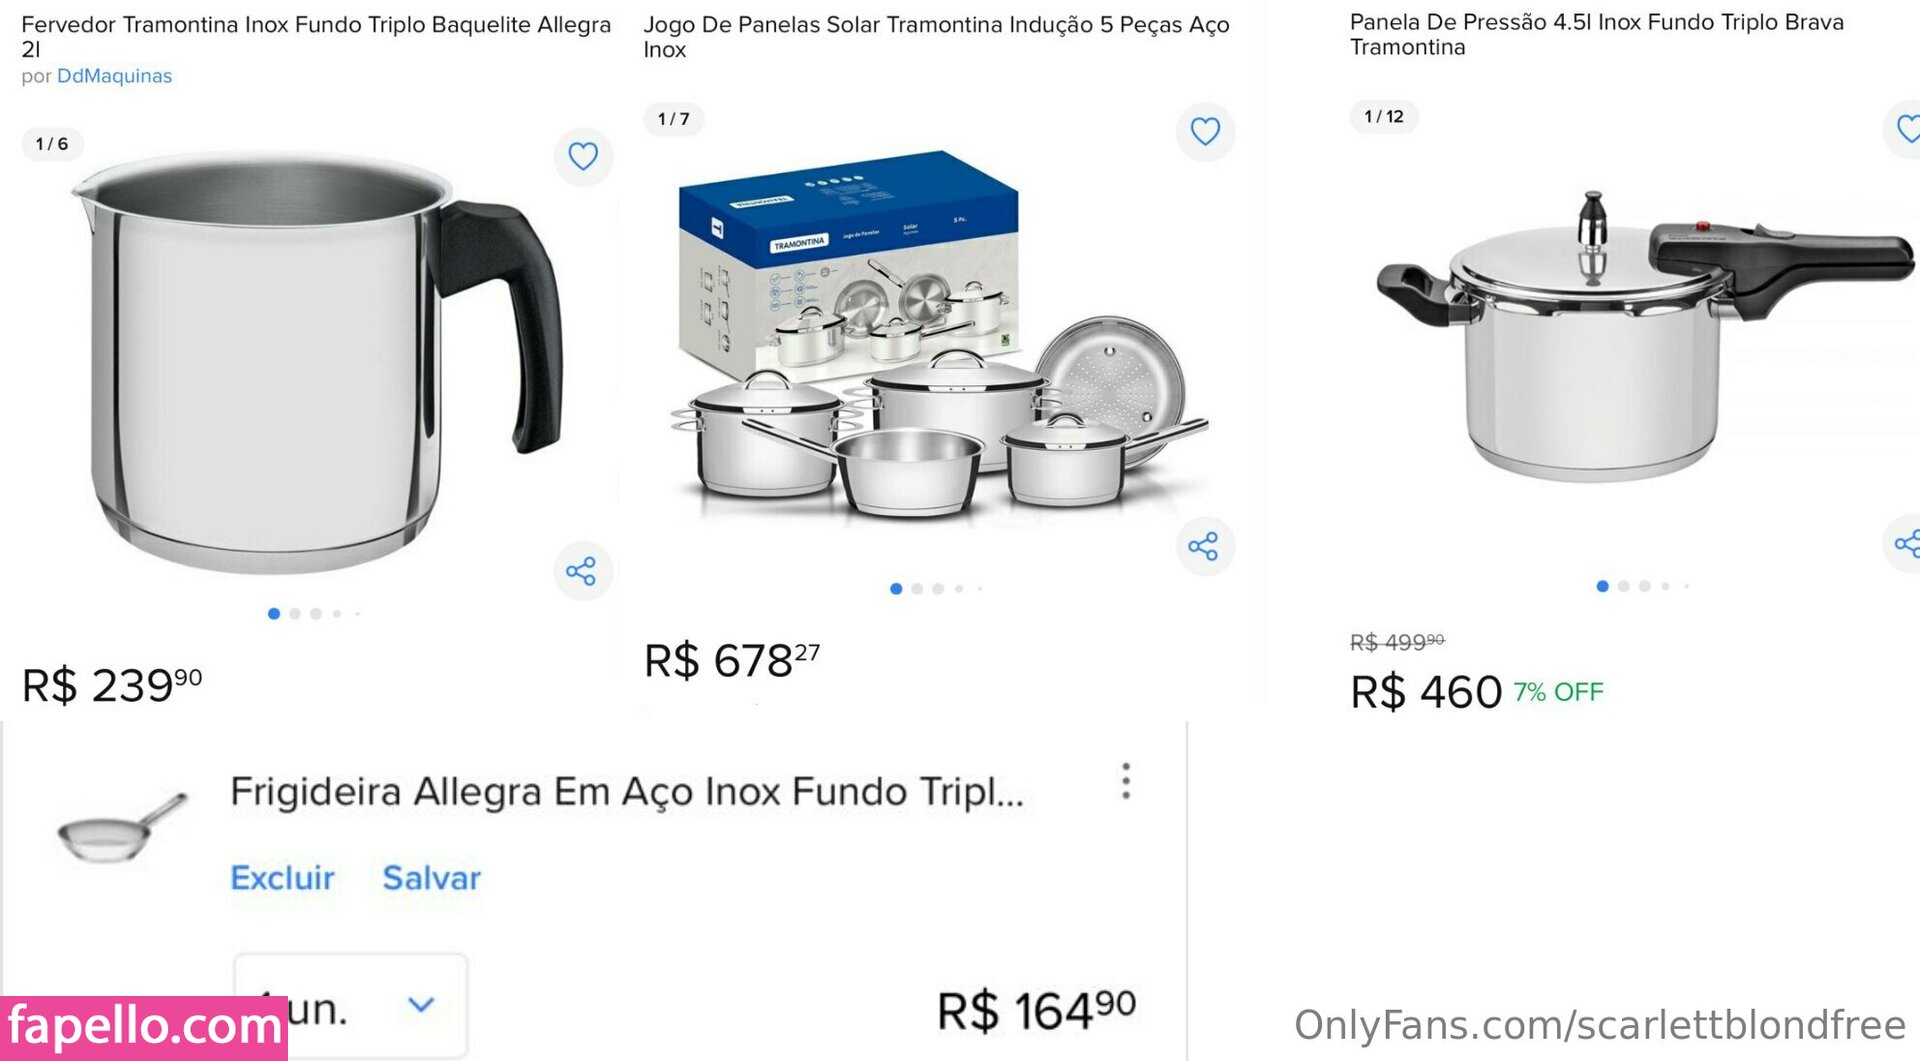
Task: Select the second carousel dot under the cookware set
Action: coord(917,589)
